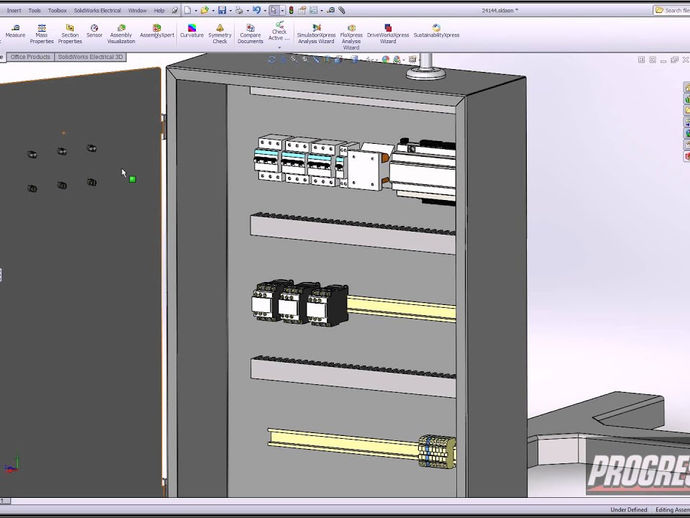Viewport: 690px width, 518px height.
Task: Expand the Print dropdown arrow
Action: point(247,11)
